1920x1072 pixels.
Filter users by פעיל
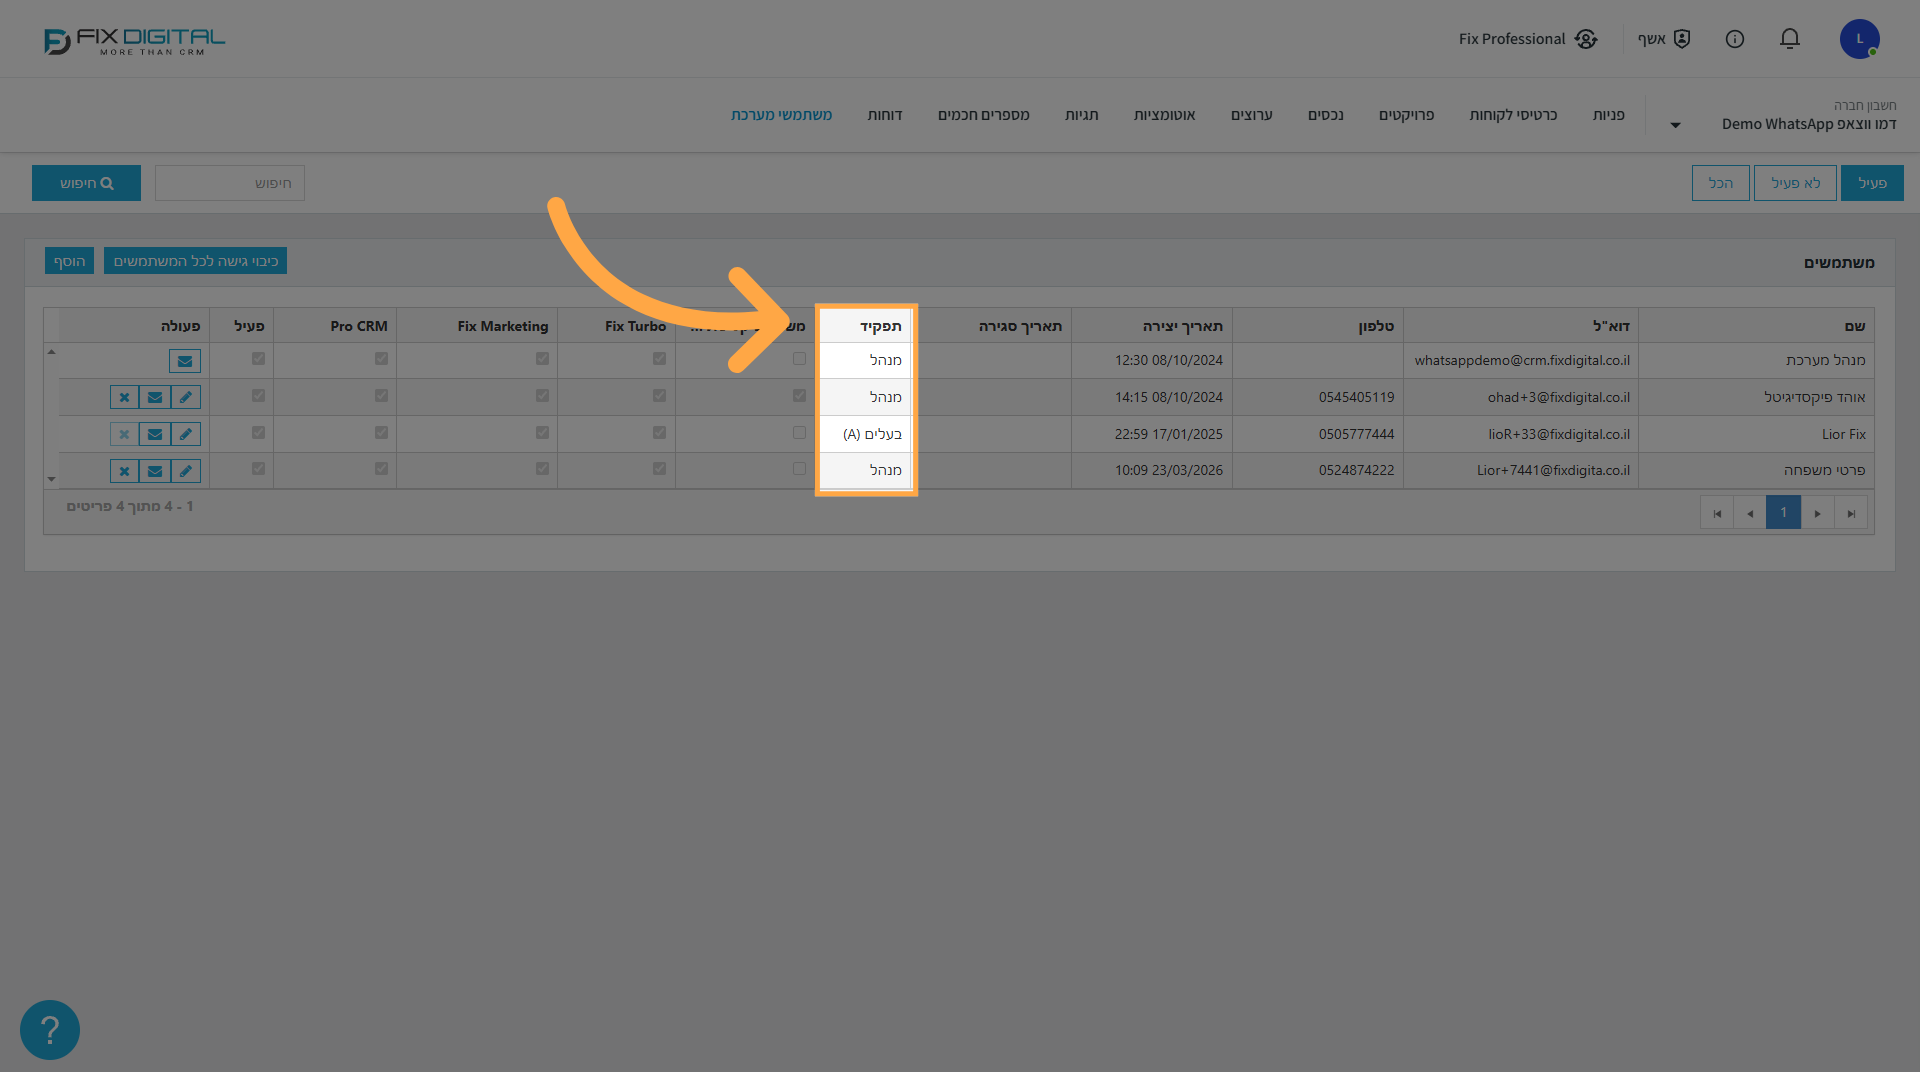click(1872, 183)
